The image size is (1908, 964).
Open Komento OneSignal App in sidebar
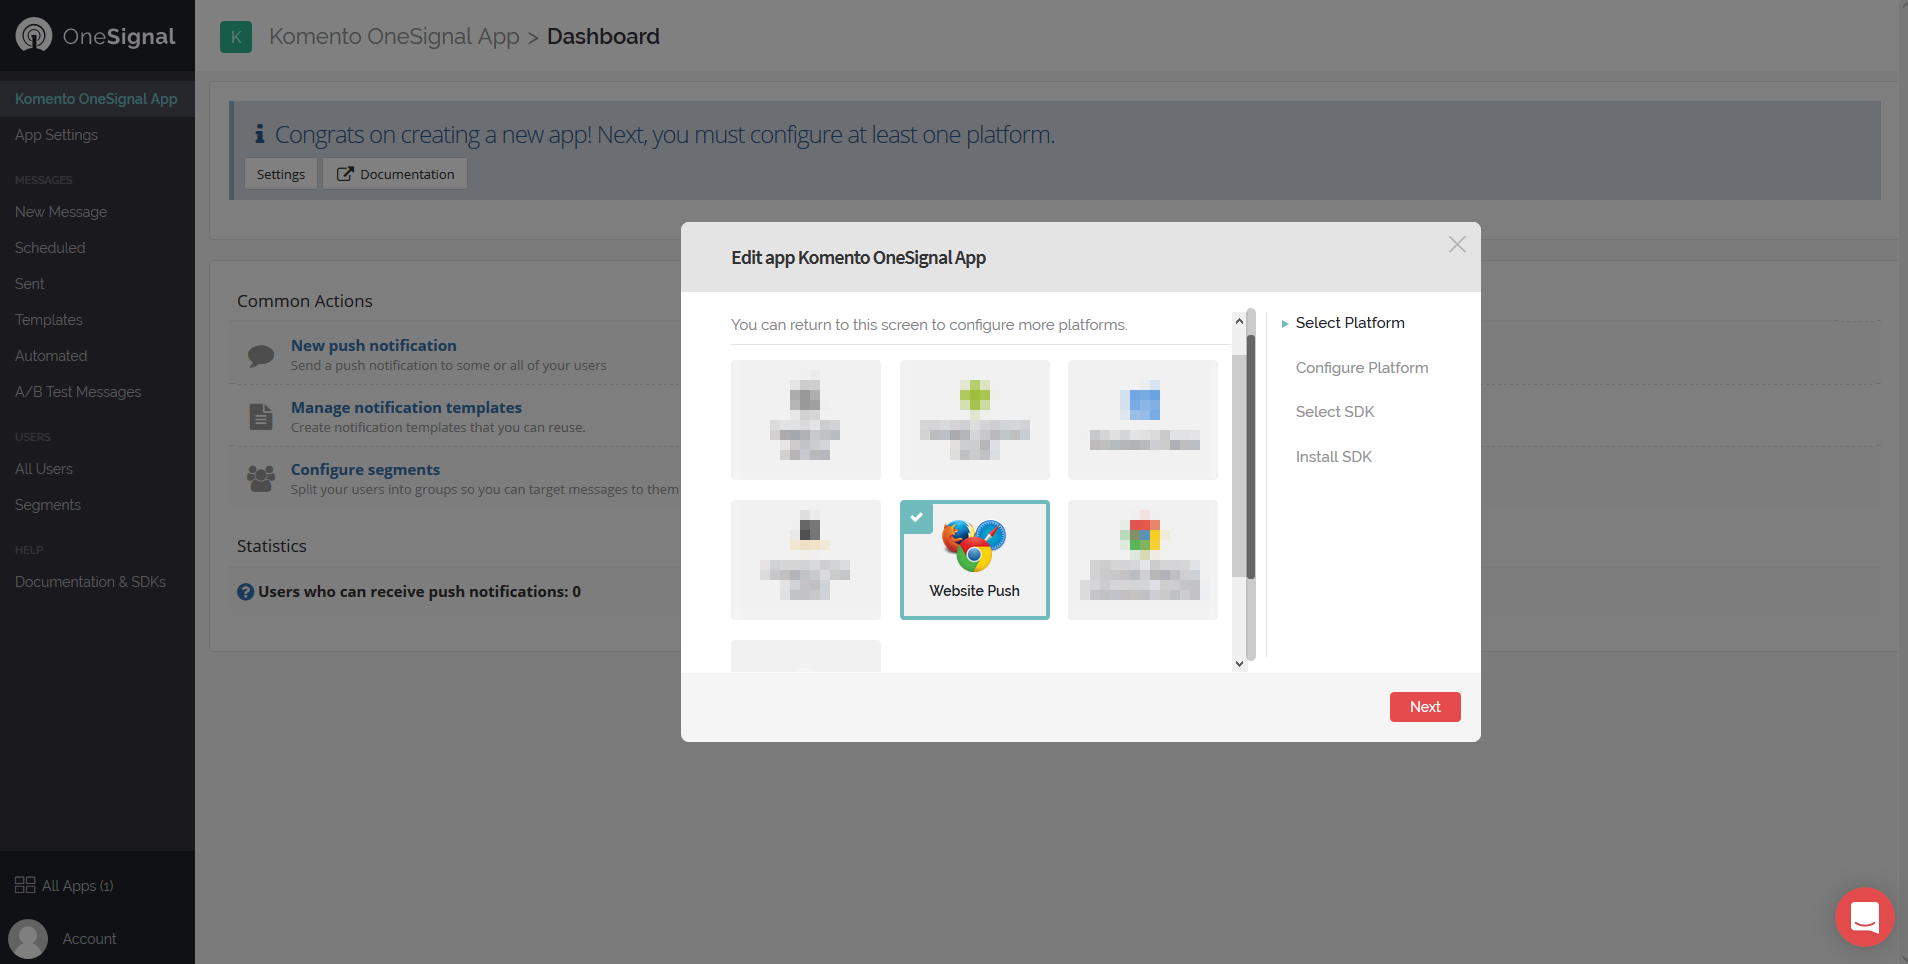tap(96, 99)
